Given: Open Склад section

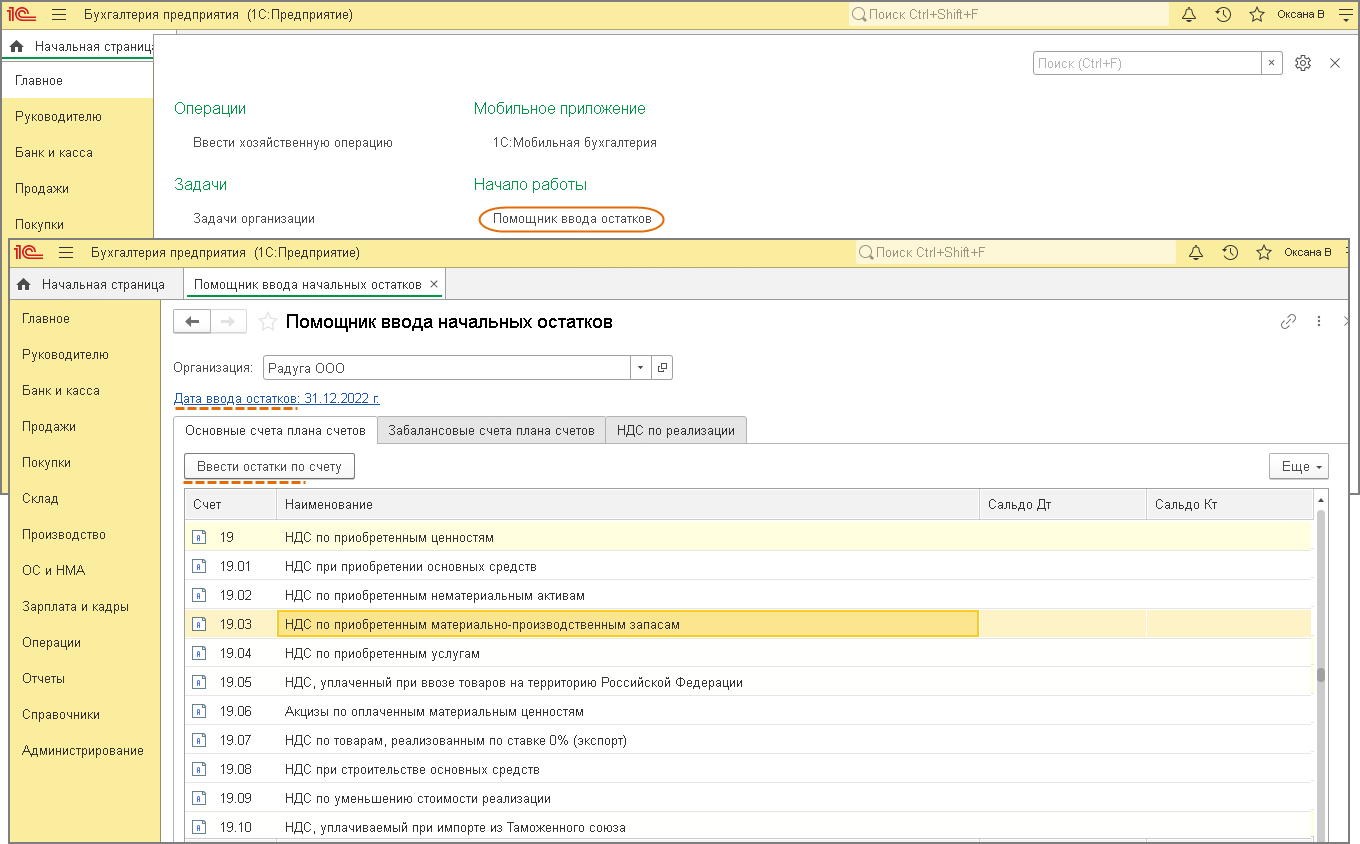Looking at the screenshot, I should point(40,498).
